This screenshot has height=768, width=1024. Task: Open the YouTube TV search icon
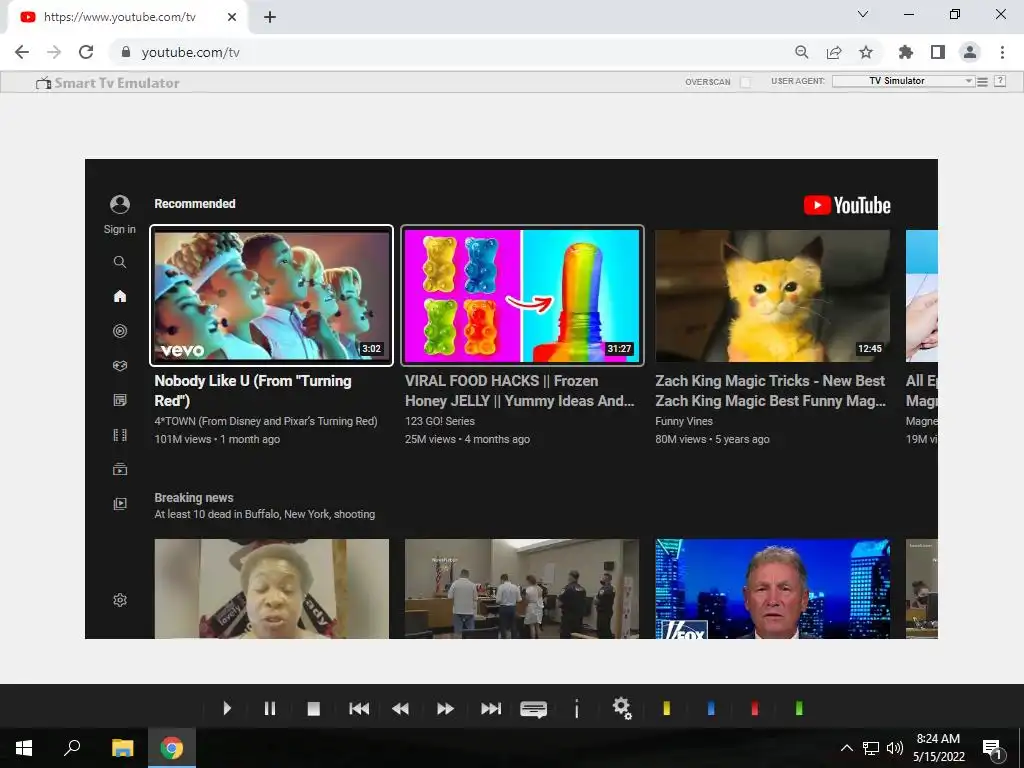point(120,262)
